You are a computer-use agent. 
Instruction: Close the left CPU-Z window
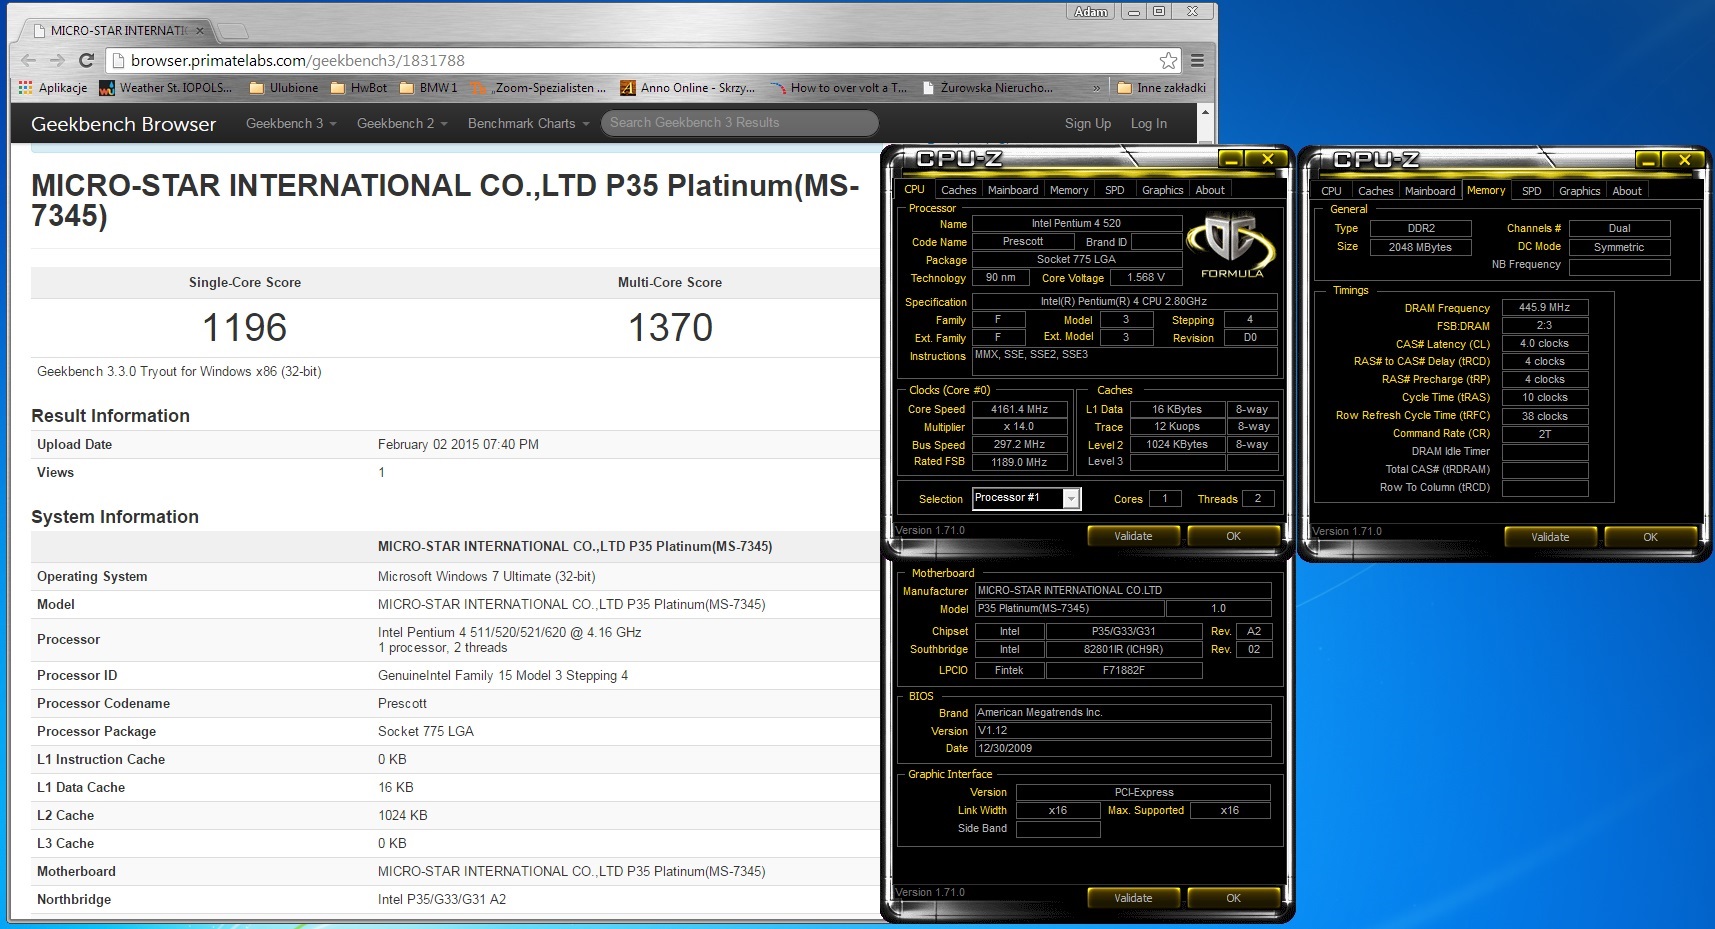(x=1267, y=159)
